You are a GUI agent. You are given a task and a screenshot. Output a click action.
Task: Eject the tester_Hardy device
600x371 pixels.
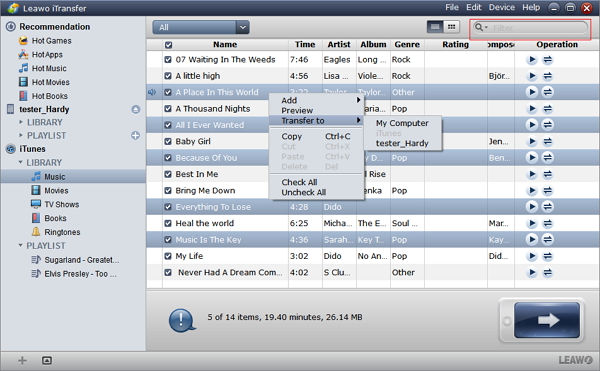[x=135, y=109]
